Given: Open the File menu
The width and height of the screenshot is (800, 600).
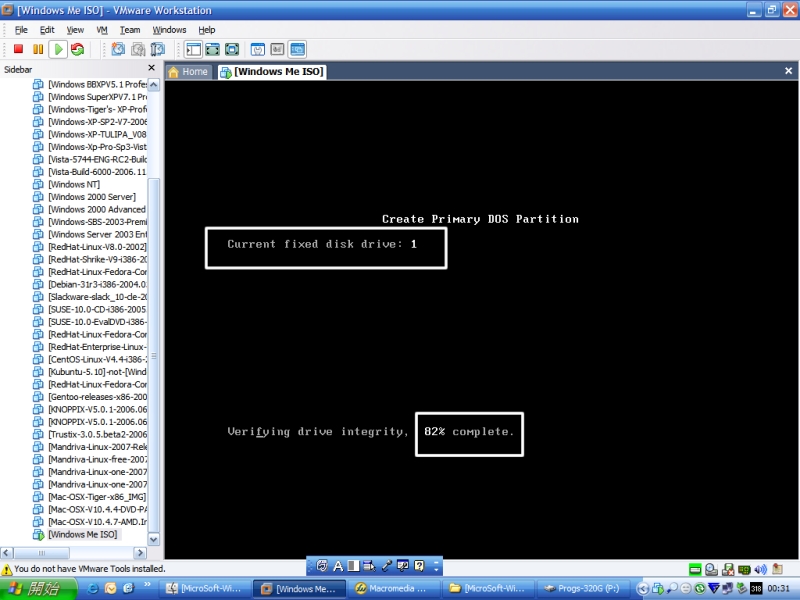Looking at the screenshot, I should 21,30.
